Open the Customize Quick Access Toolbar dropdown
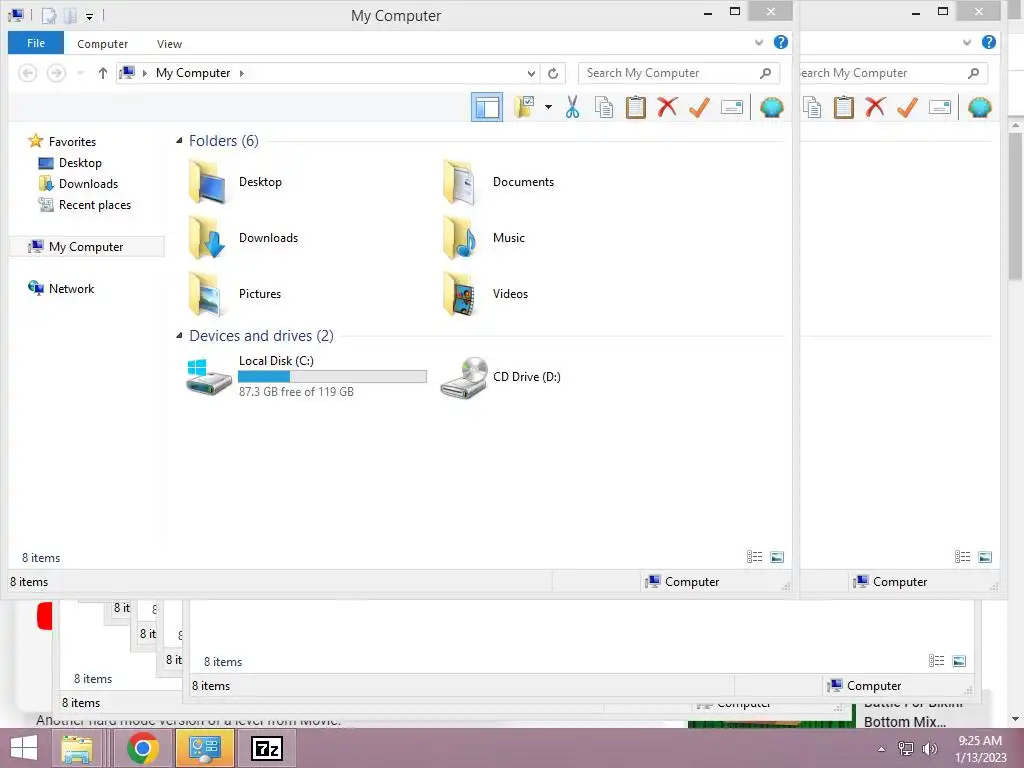This screenshot has height=768, width=1024. (89, 16)
